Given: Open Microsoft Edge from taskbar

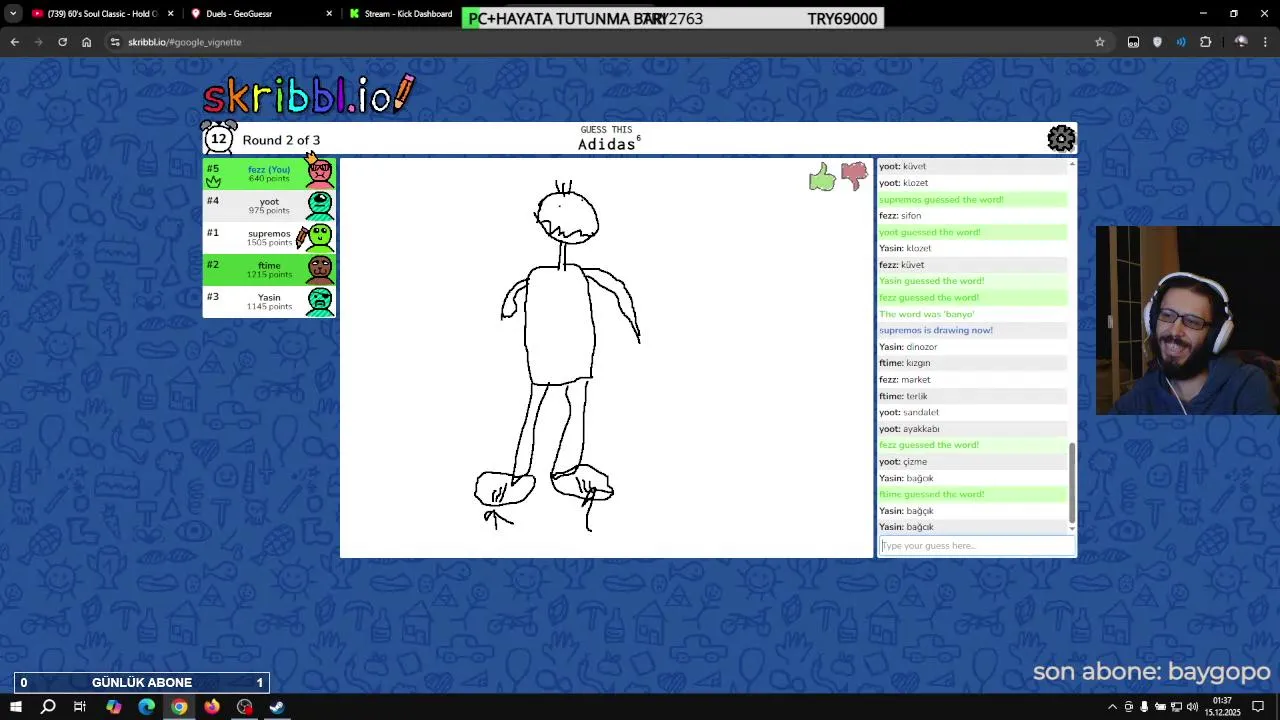Looking at the screenshot, I should tap(146, 707).
